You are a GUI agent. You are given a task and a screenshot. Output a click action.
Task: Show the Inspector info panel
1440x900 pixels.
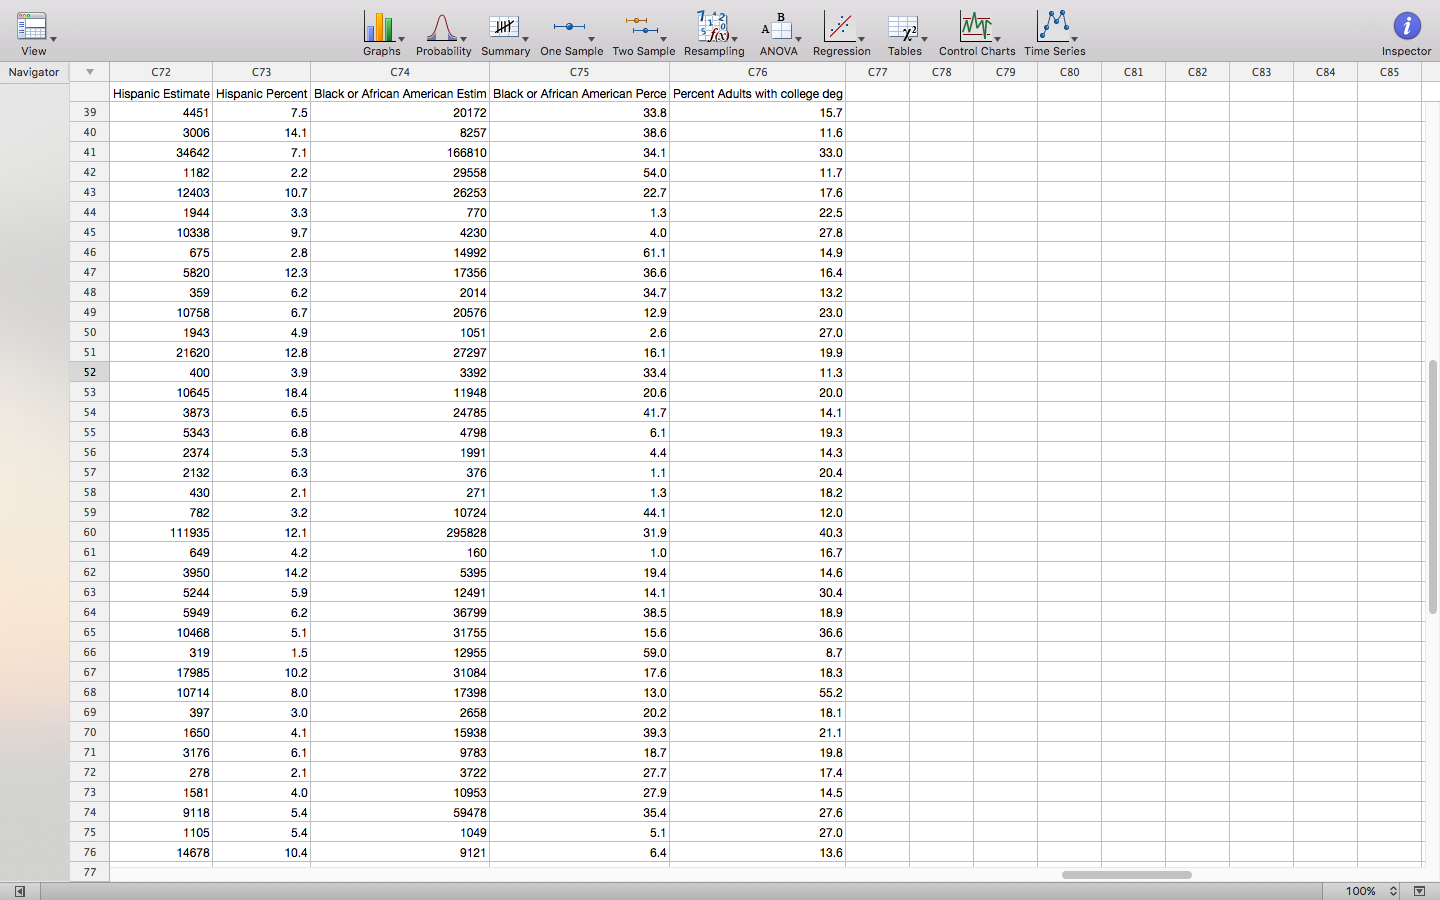(x=1407, y=27)
